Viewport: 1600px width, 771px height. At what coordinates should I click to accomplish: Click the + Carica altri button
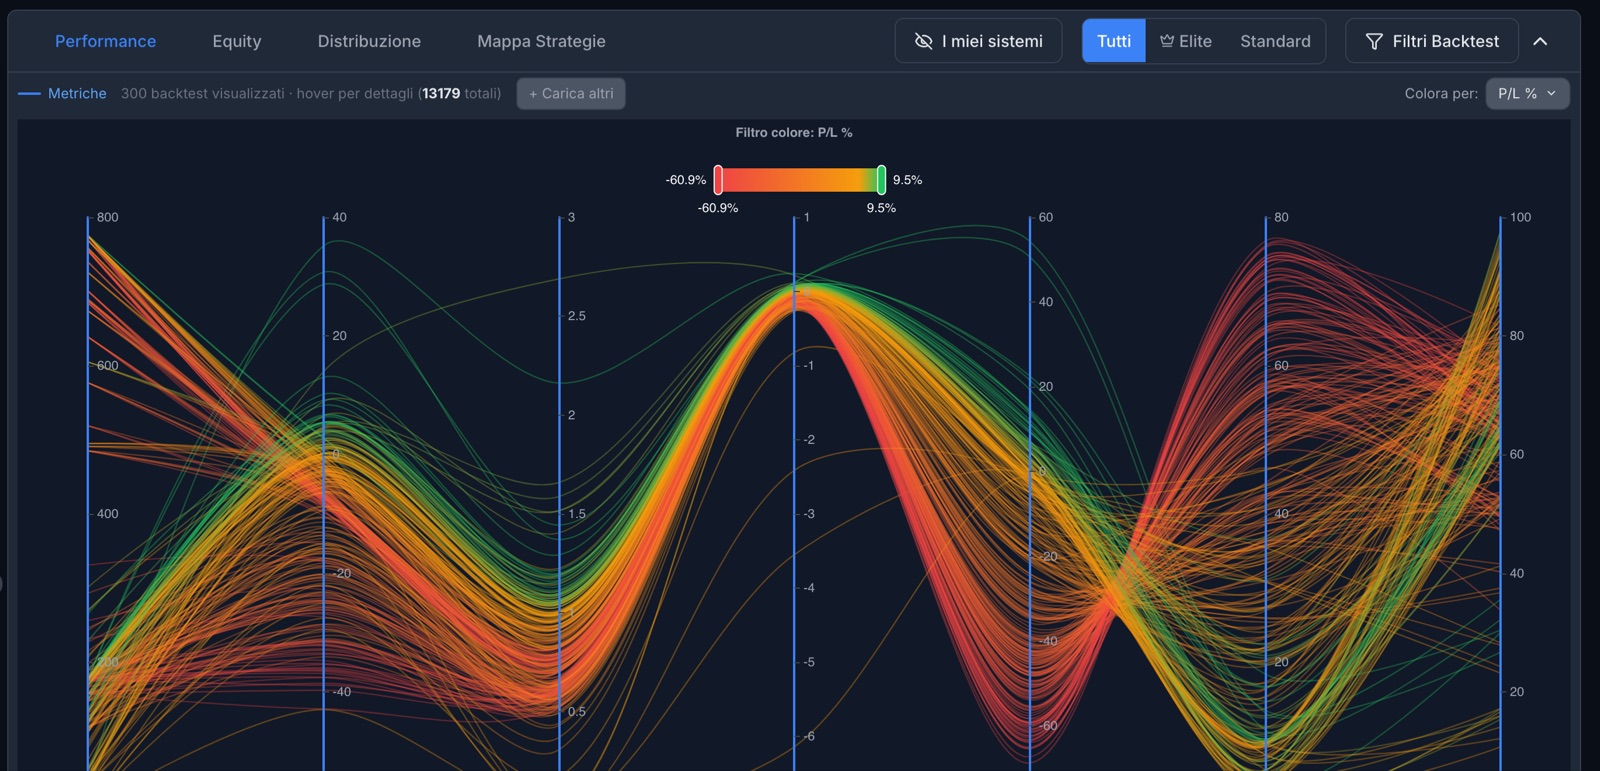tap(571, 93)
